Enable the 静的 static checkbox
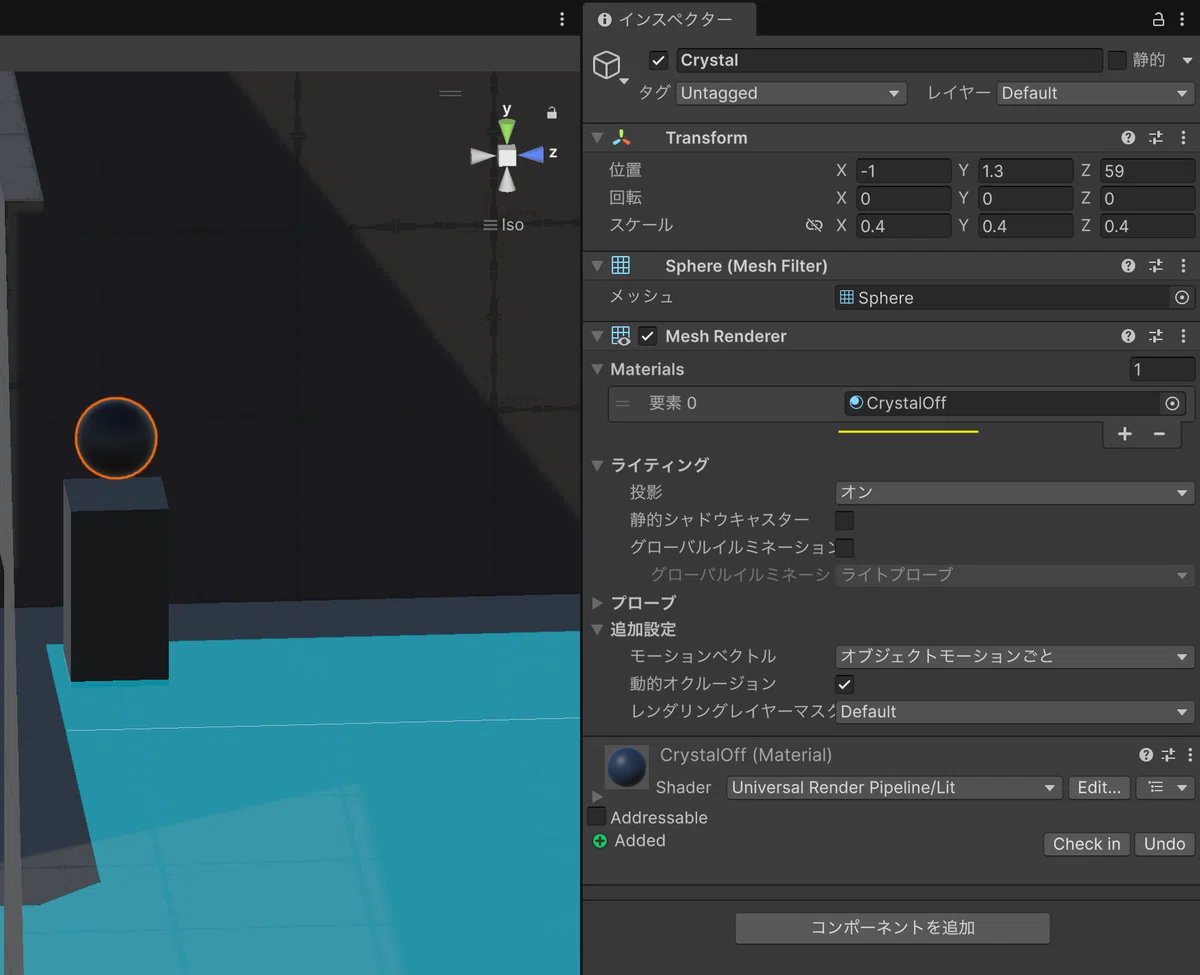Image resolution: width=1200 pixels, height=975 pixels. 1117,60
